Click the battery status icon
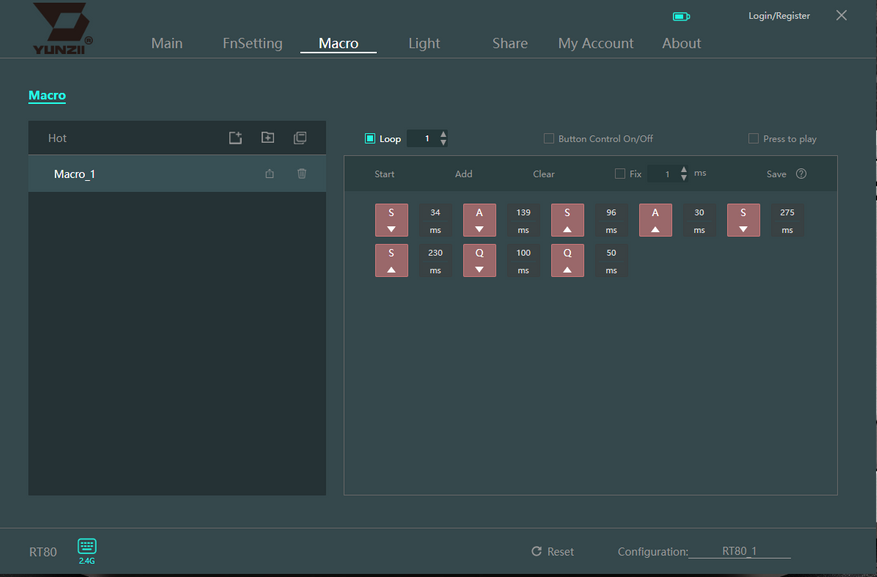 681,16
